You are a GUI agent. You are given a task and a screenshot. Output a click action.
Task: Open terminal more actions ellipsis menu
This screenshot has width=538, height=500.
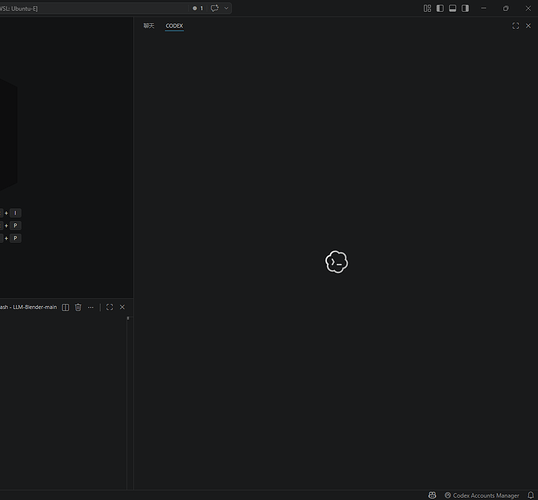tap(91, 307)
